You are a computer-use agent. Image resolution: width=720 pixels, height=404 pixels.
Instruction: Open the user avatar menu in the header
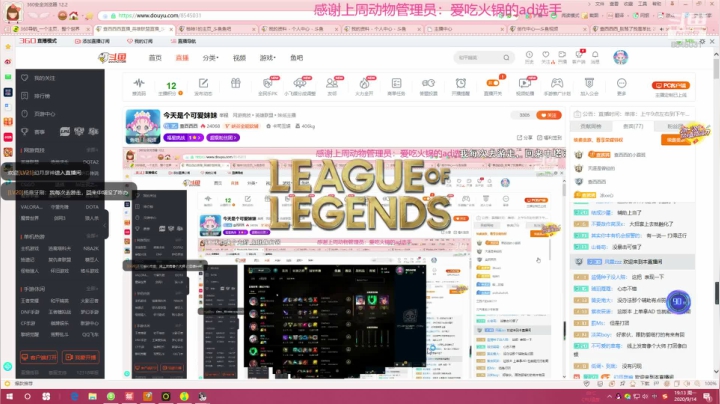coord(620,57)
